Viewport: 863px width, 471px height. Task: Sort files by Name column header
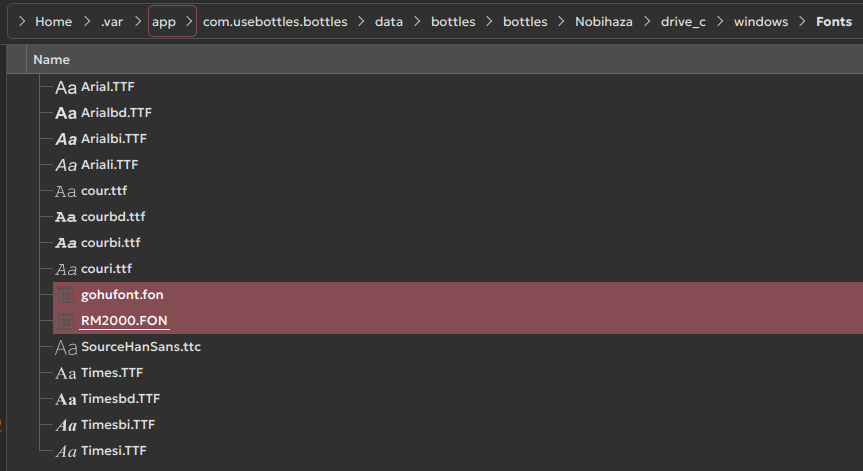tap(52, 60)
